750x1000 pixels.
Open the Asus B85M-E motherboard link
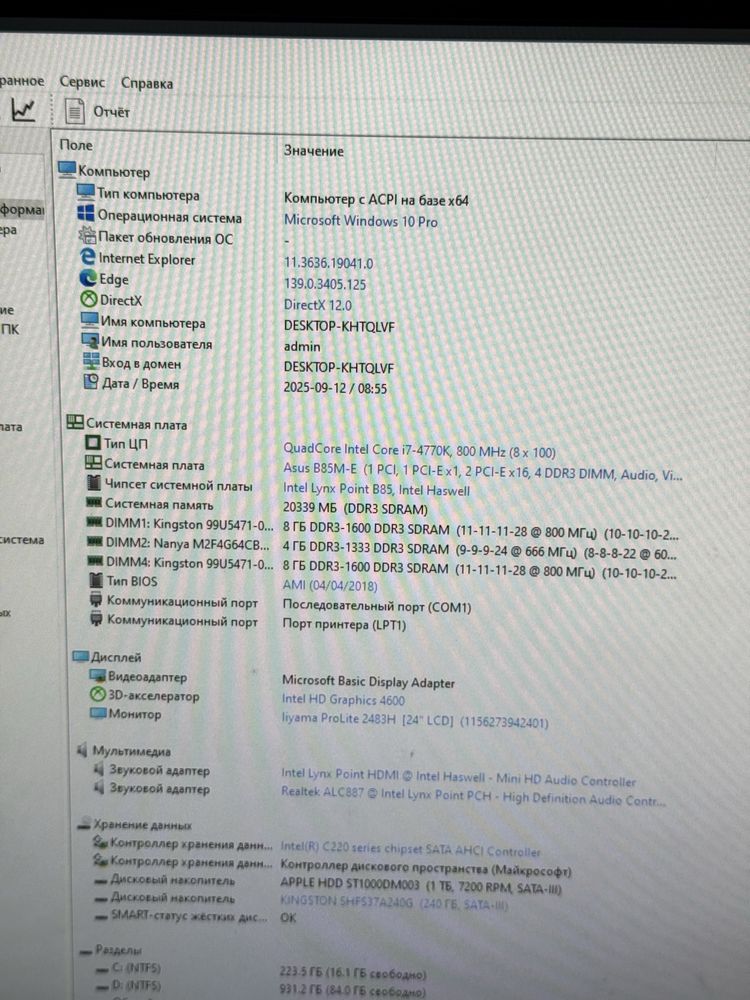coord(483,472)
